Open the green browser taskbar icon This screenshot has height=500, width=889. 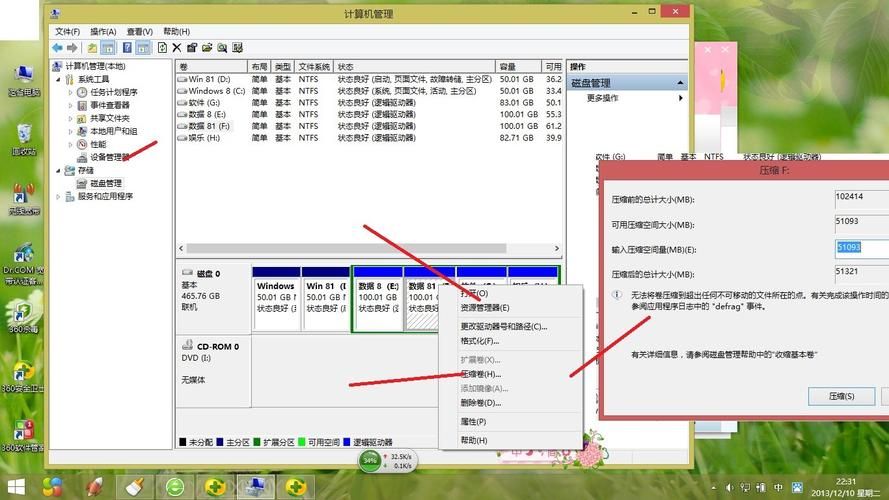[175, 486]
